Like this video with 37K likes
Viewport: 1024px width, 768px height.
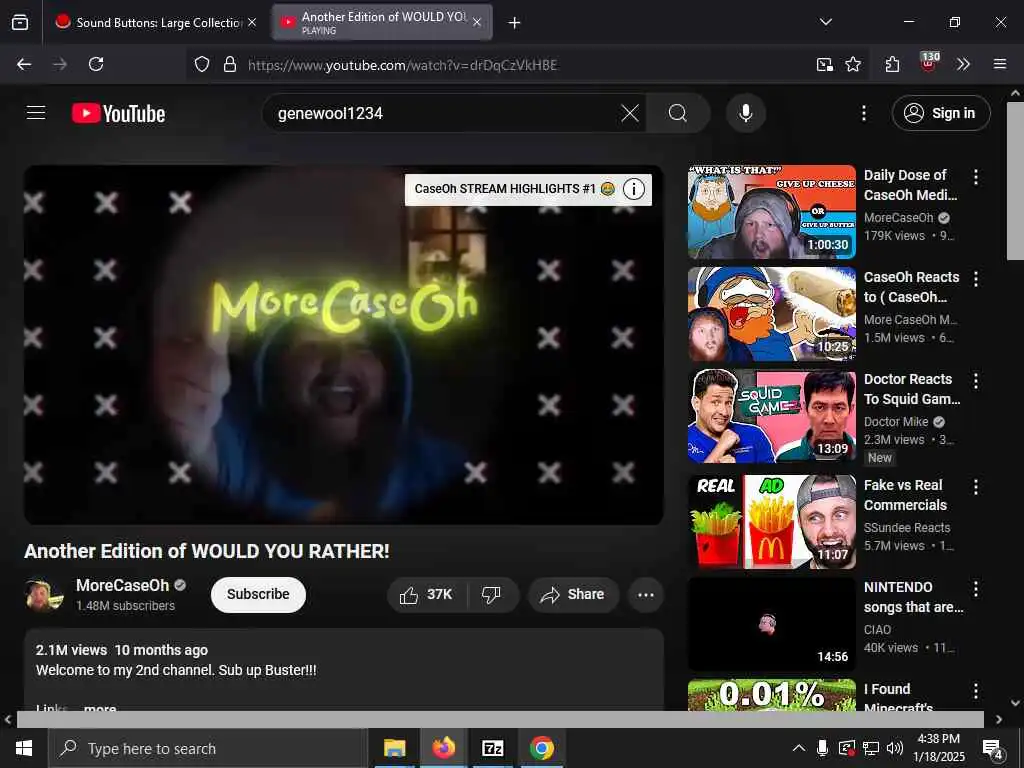click(427, 594)
